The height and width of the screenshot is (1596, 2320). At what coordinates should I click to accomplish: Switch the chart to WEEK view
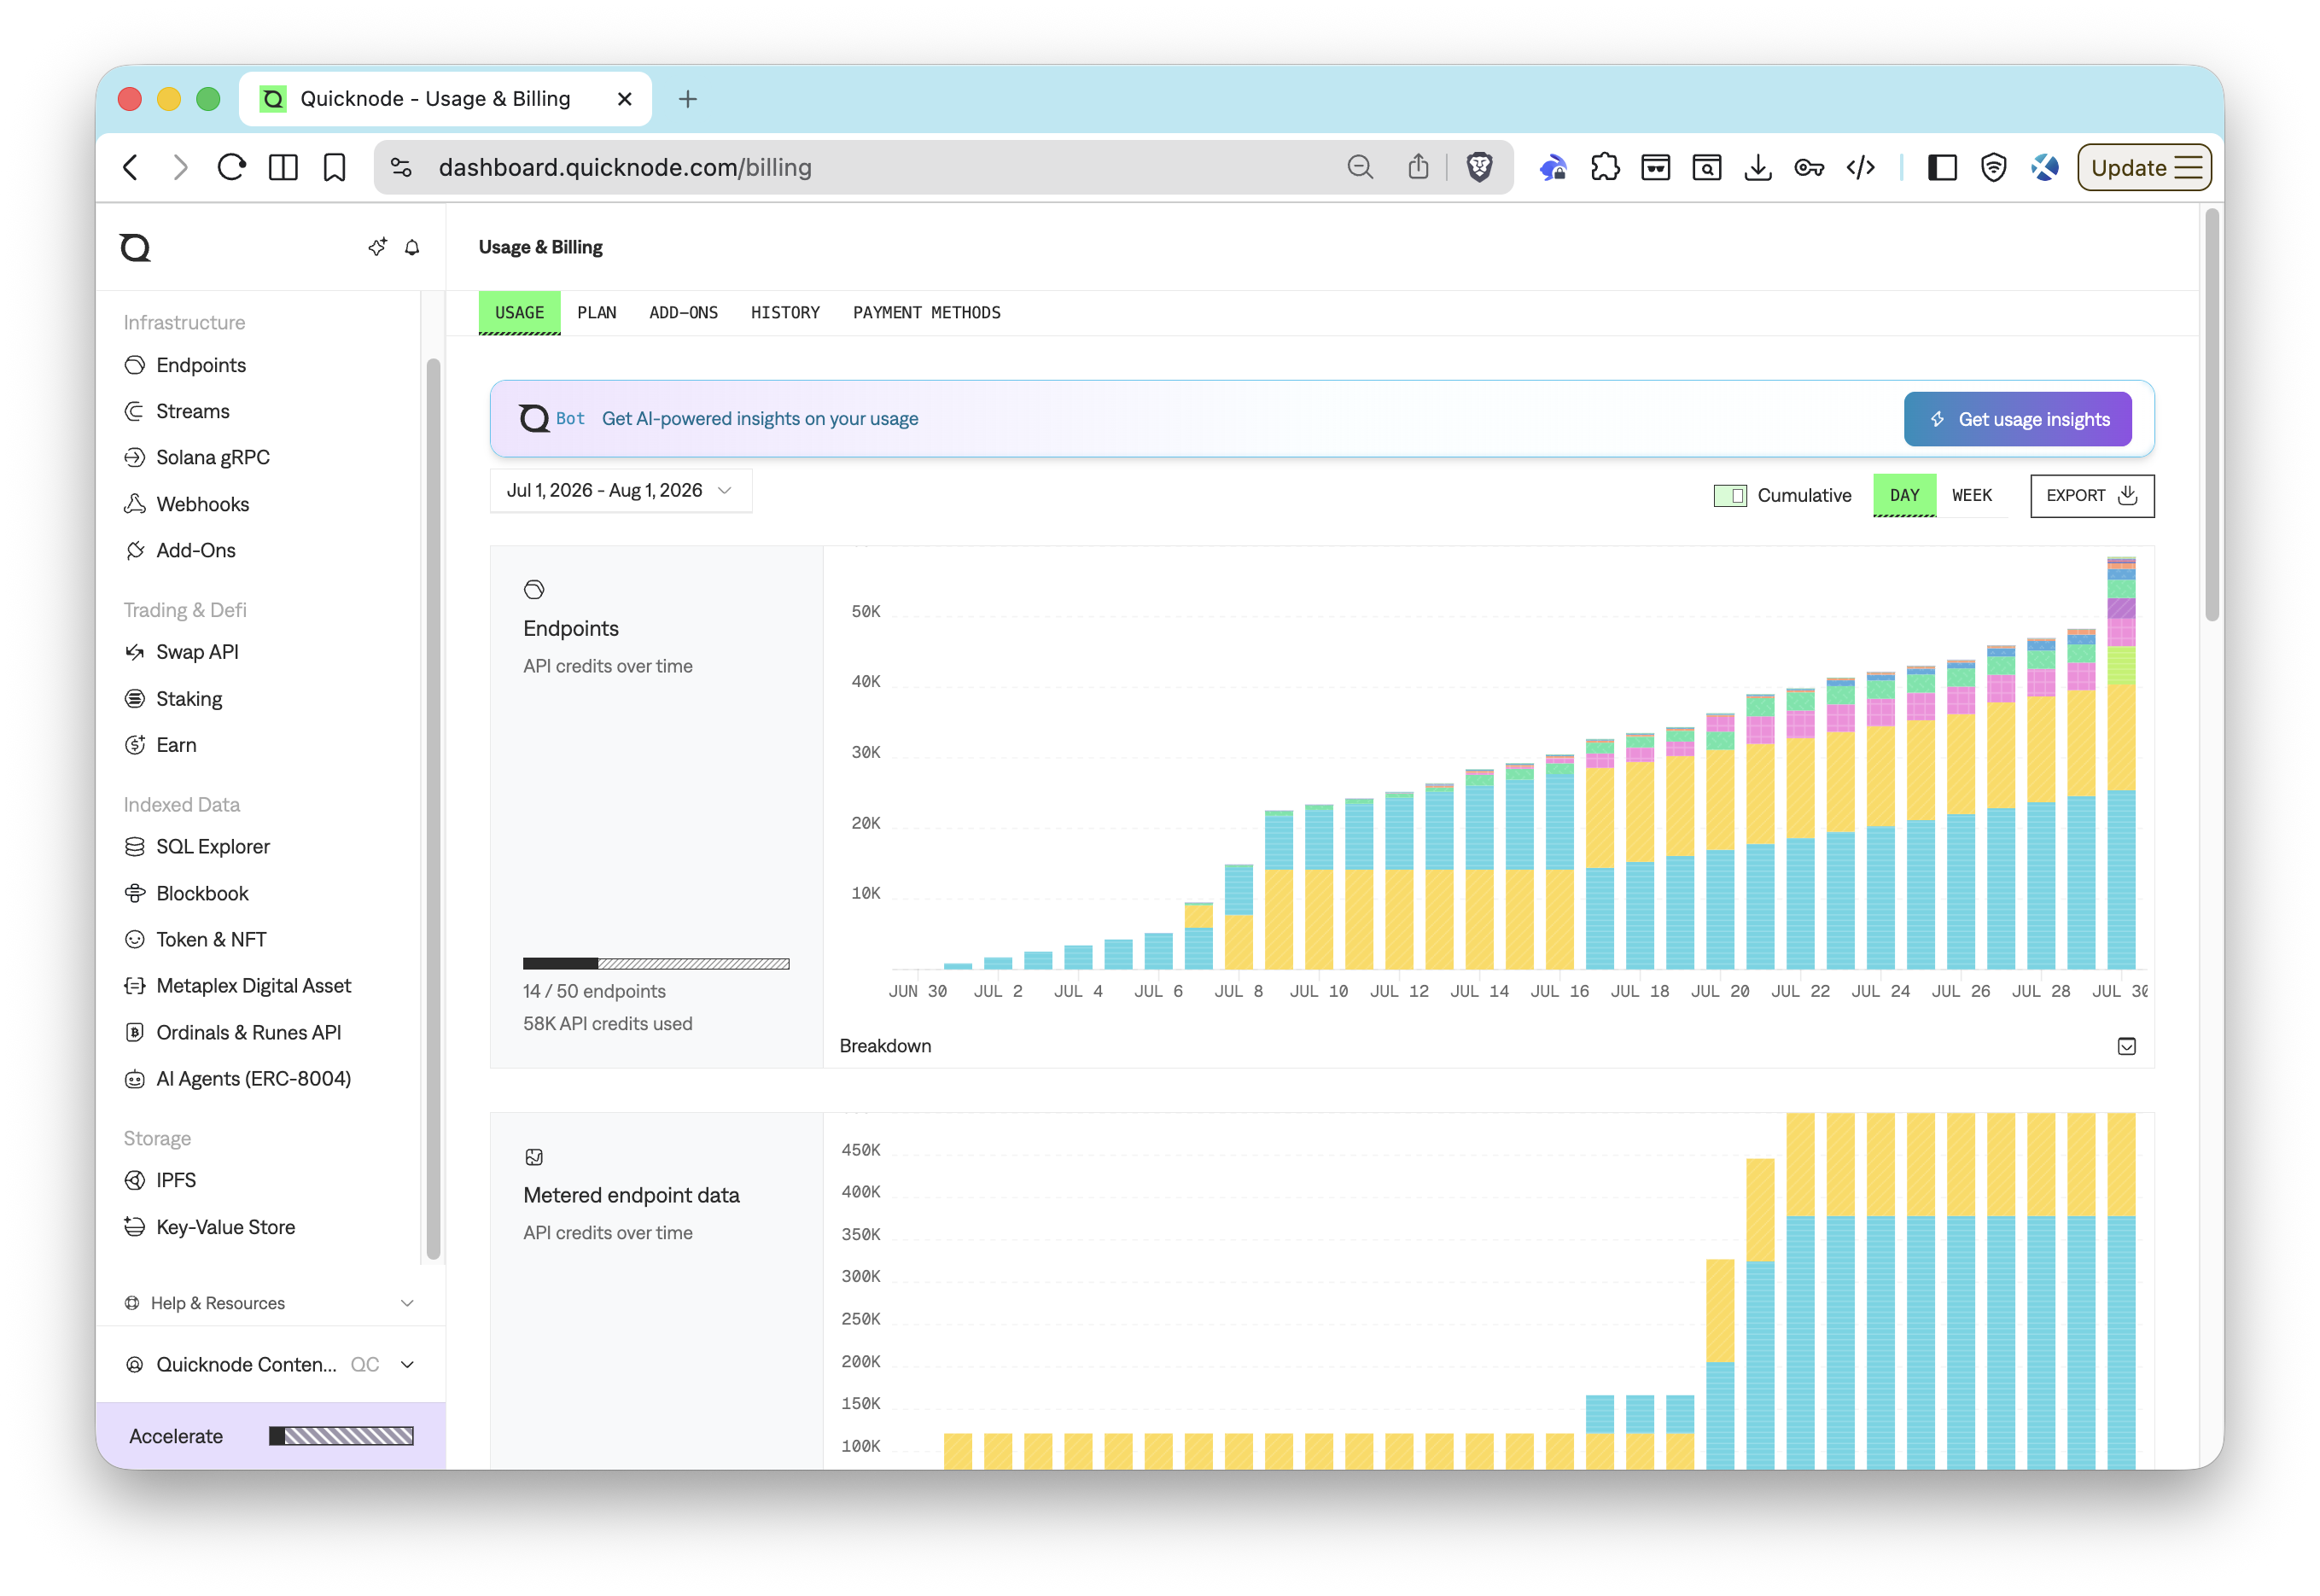pyautogui.click(x=1971, y=496)
